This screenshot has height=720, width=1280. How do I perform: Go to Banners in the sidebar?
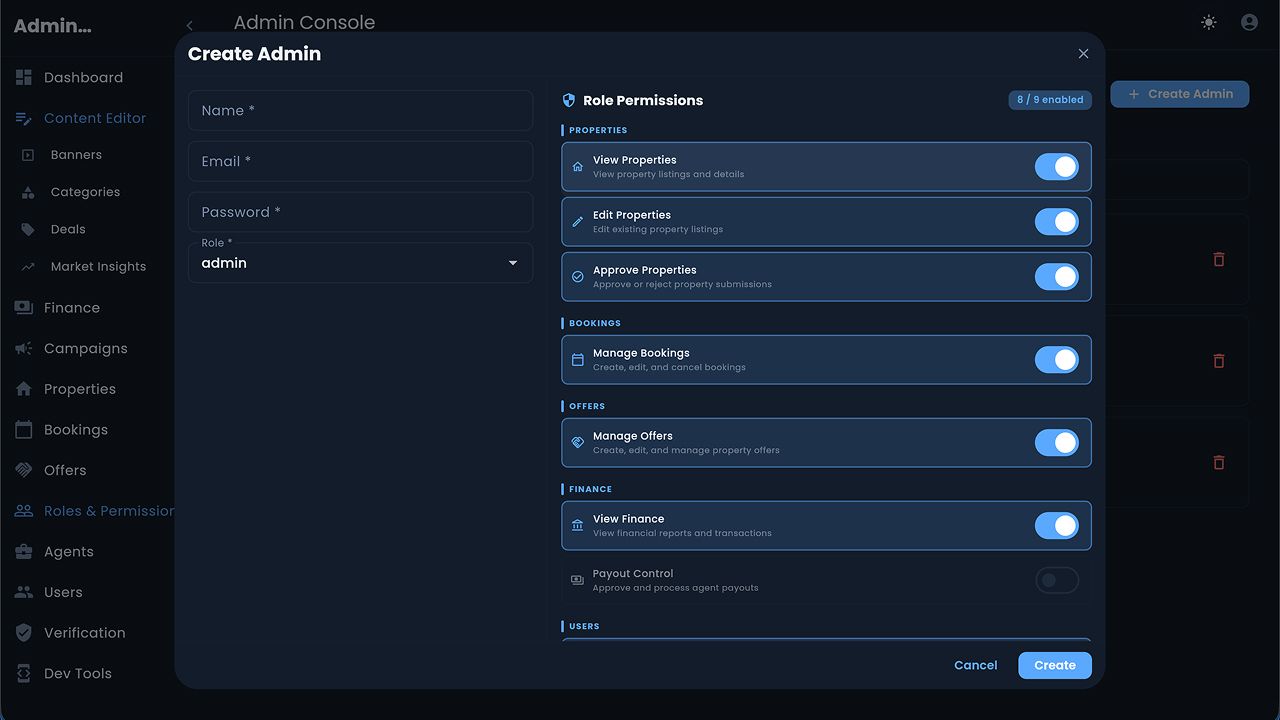click(x=76, y=155)
